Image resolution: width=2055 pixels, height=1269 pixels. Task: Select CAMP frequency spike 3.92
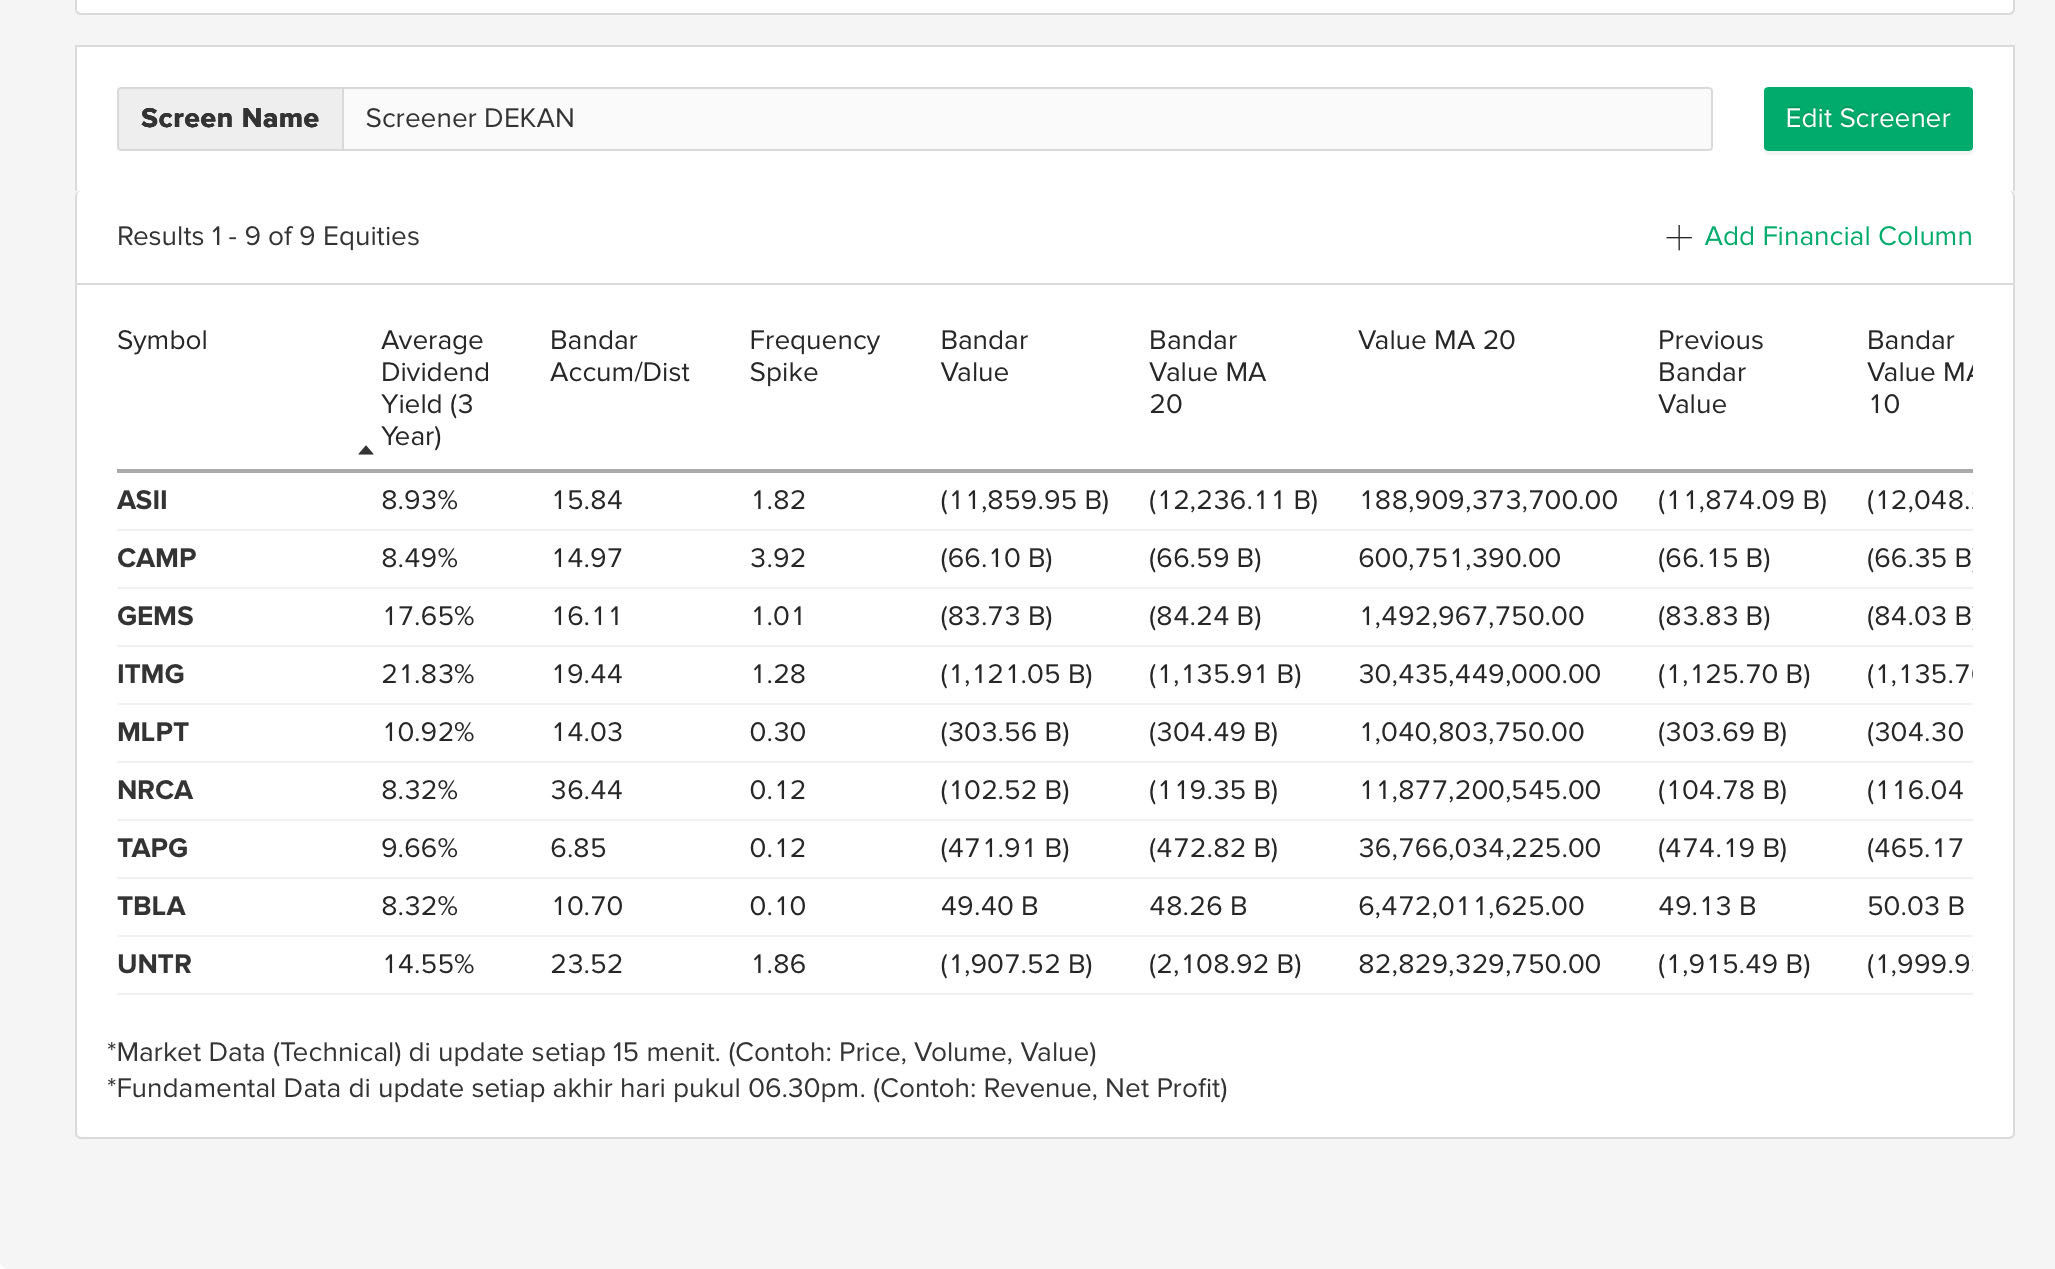[777, 558]
